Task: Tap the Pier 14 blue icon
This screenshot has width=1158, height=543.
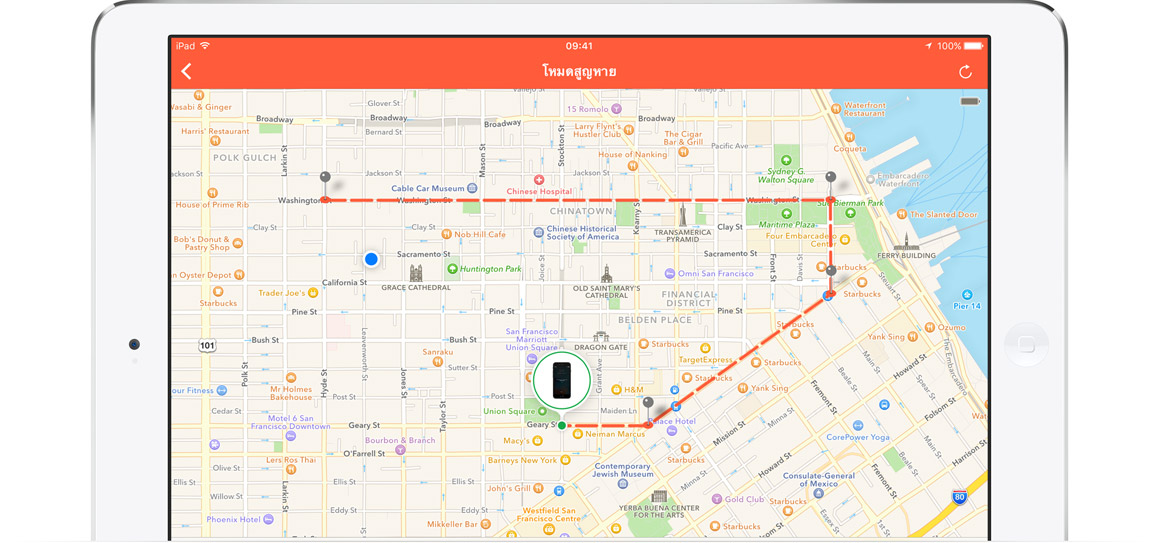Action: tap(967, 294)
